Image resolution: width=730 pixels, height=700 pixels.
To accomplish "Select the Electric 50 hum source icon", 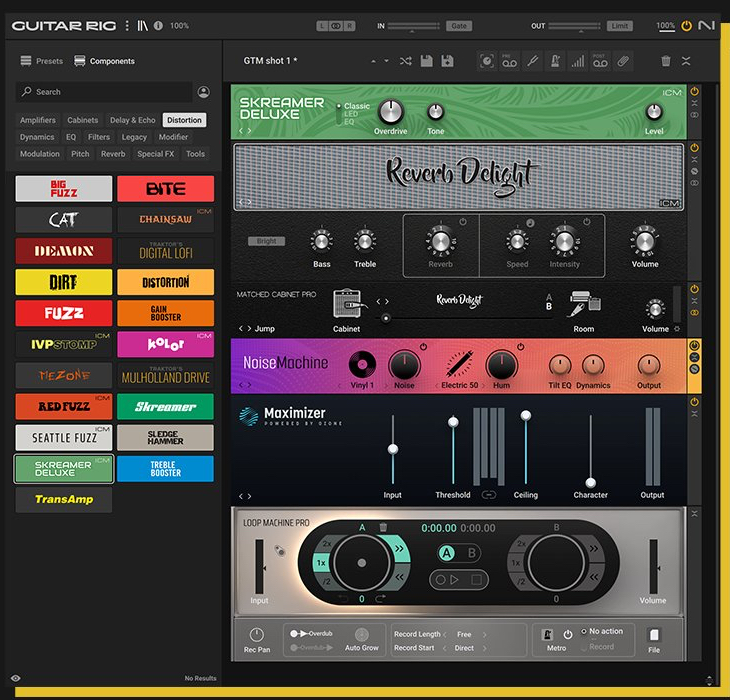I will (x=460, y=363).
